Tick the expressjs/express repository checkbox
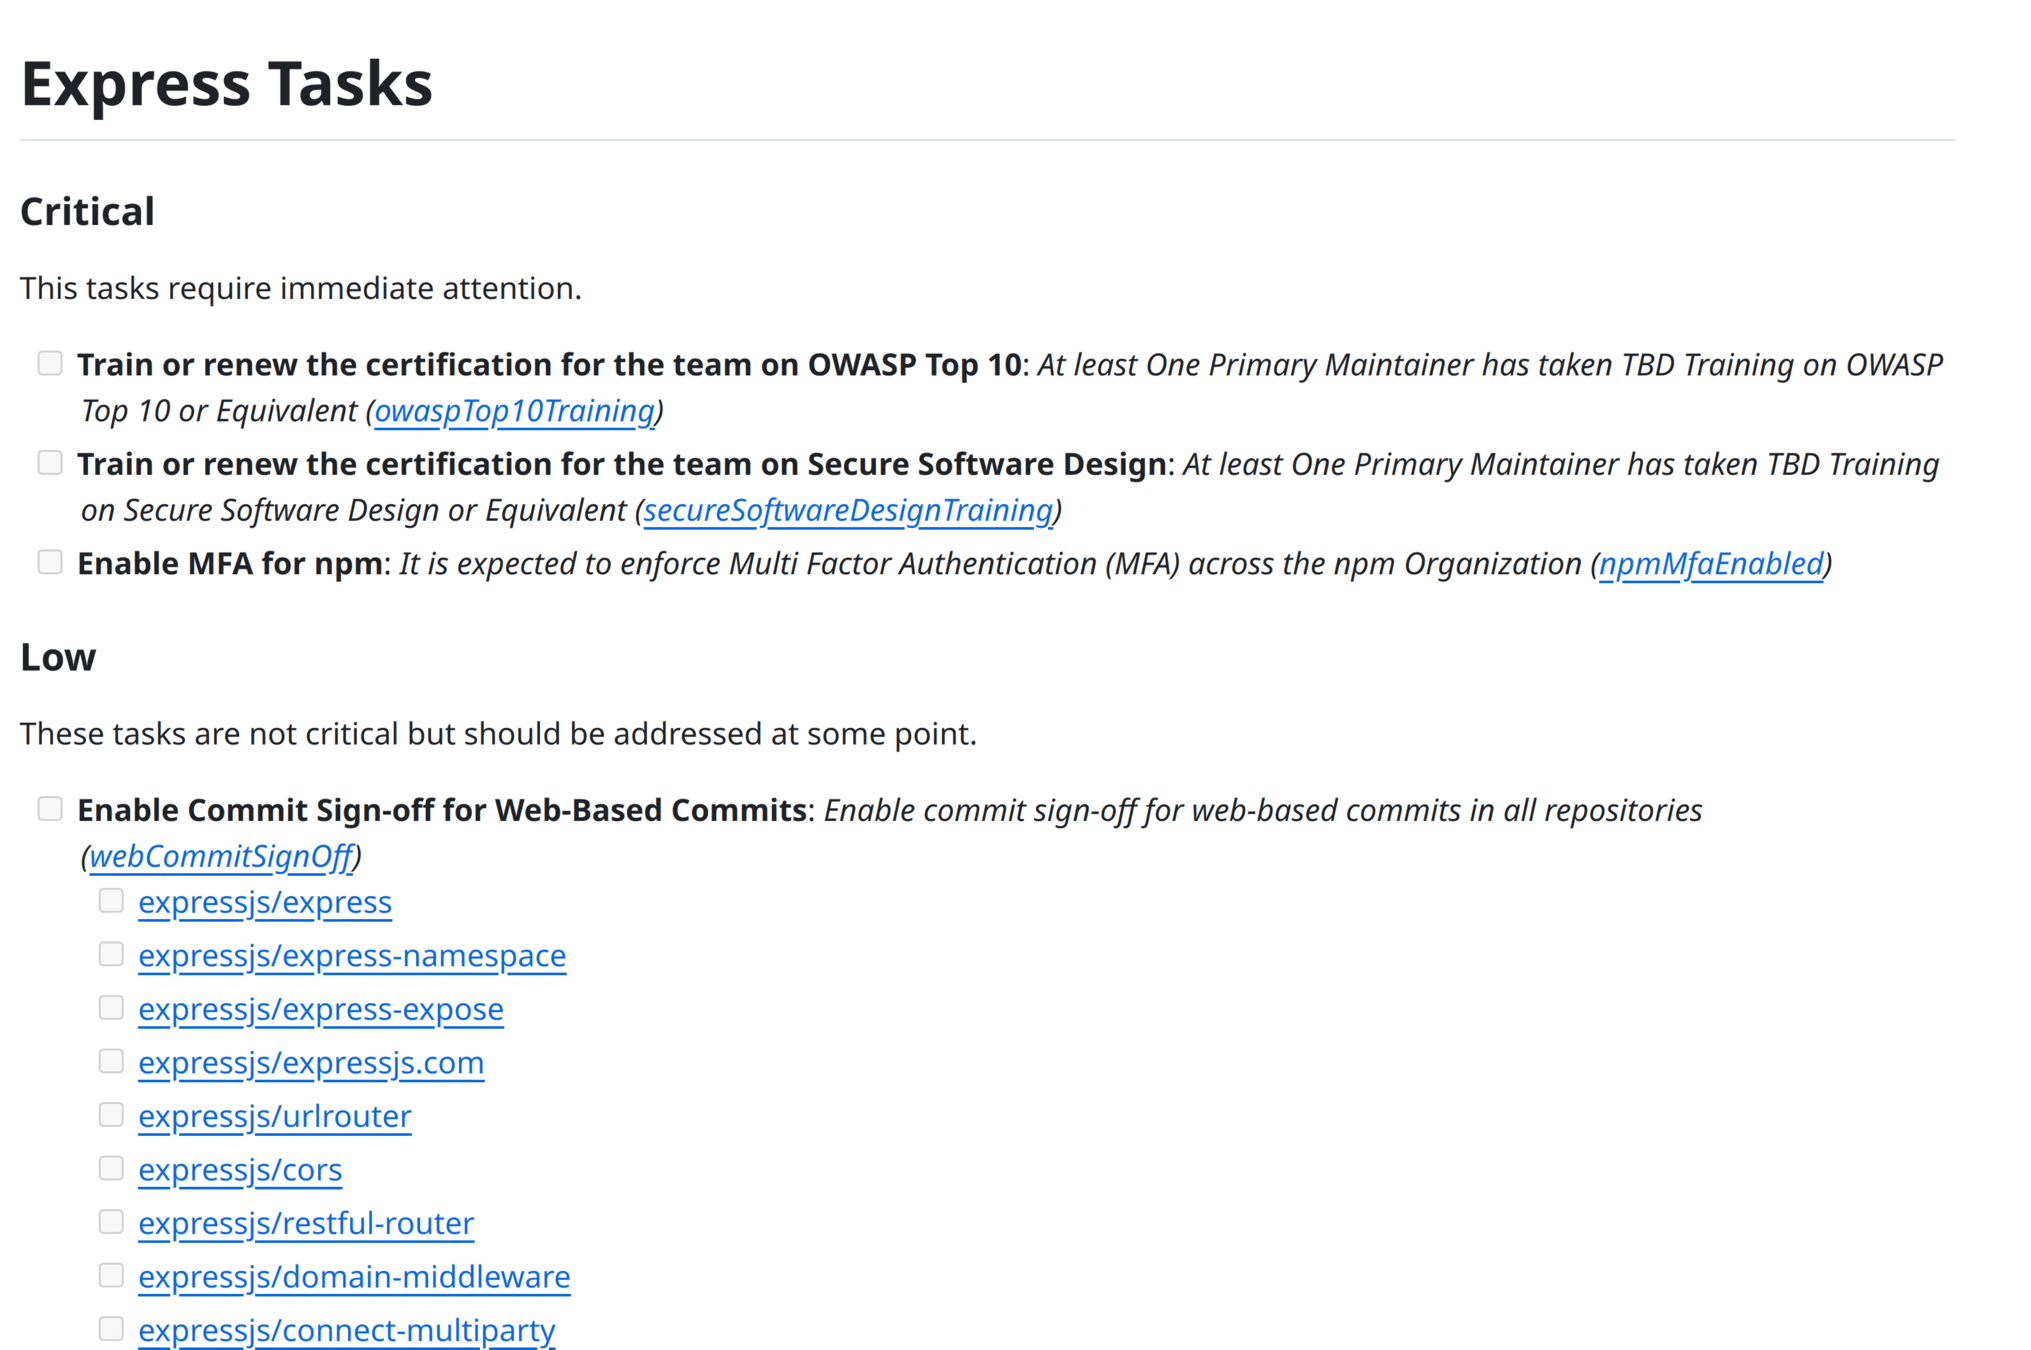This screenshot has height=1350, width=2031. pyautogui.click(x=111, y=901)
